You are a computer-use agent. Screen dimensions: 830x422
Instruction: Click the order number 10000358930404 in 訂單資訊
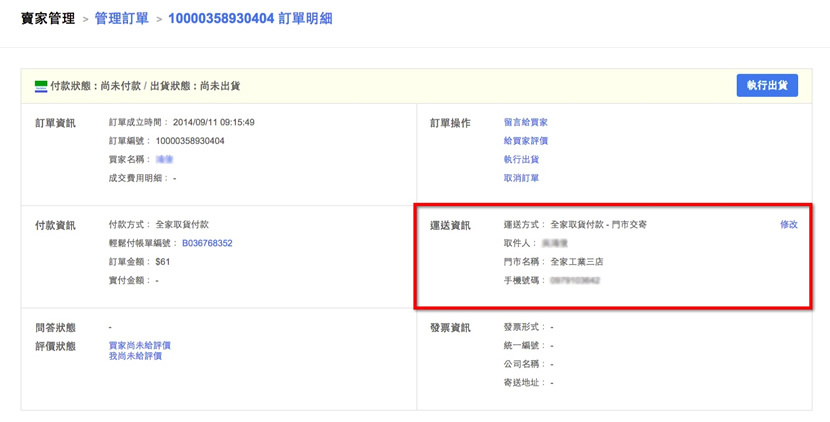pyautogui.click(x=190, y=141)
